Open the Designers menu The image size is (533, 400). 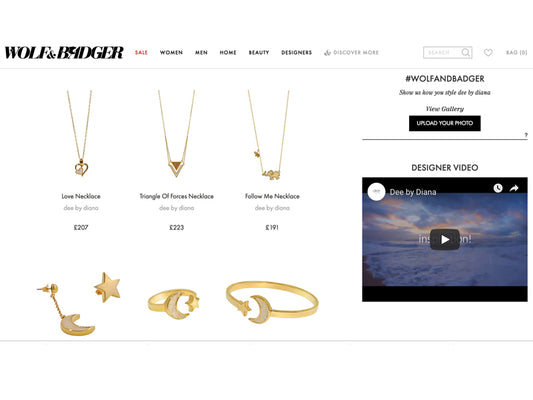pos(296,53)
